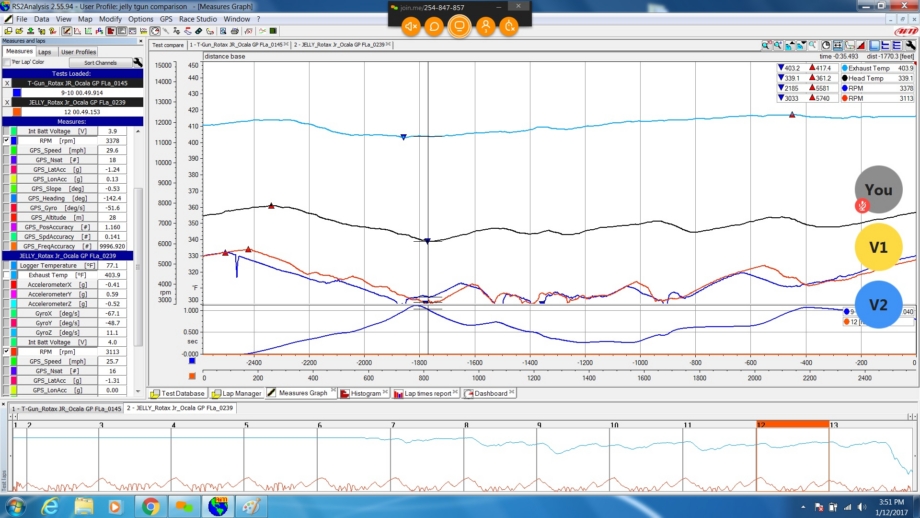Switch to the Laps tab
This screenshot has width=920, height=518.
click(45, 52)
